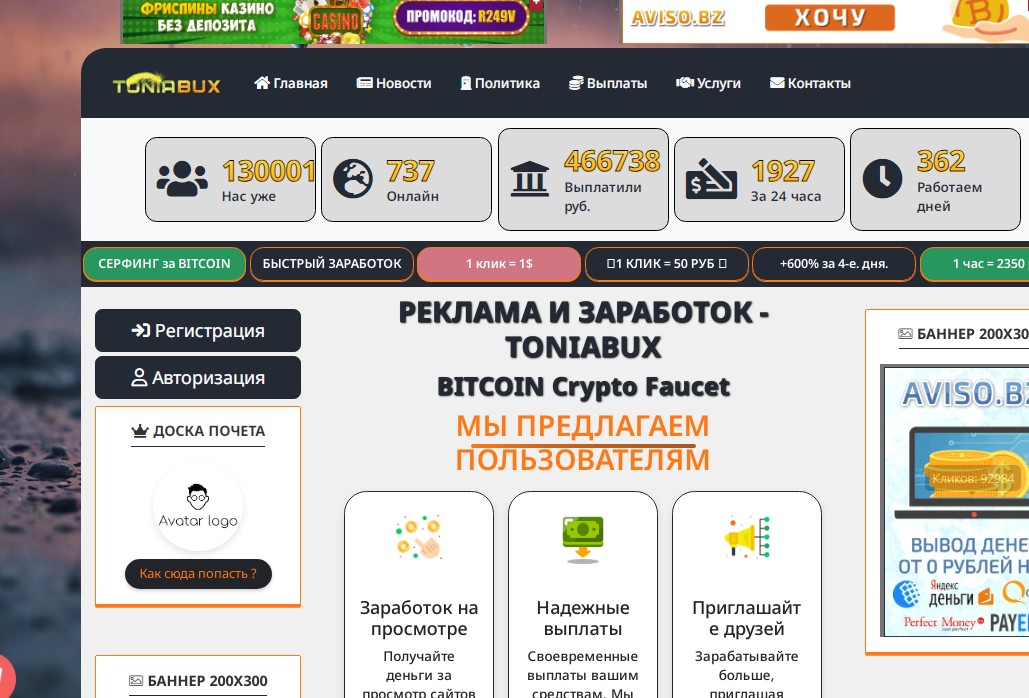Click the users group icon
Viewport: 1029px width, 698px height.
click(x=182, y=179)
